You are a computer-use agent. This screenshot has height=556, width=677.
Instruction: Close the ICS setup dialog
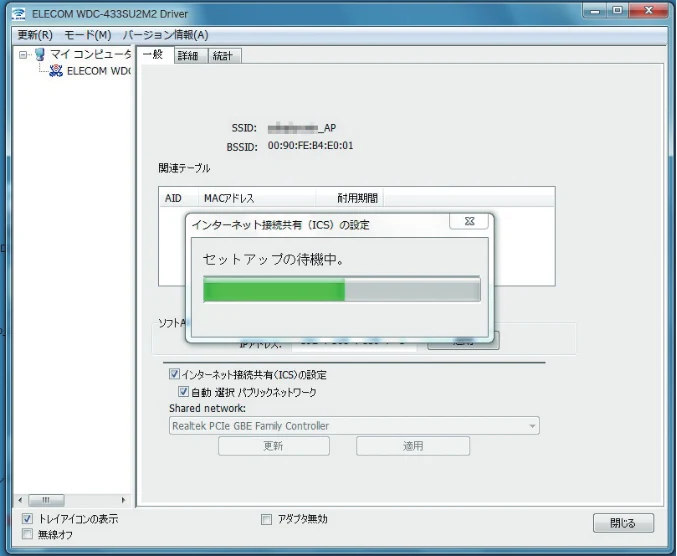point(469,221)
